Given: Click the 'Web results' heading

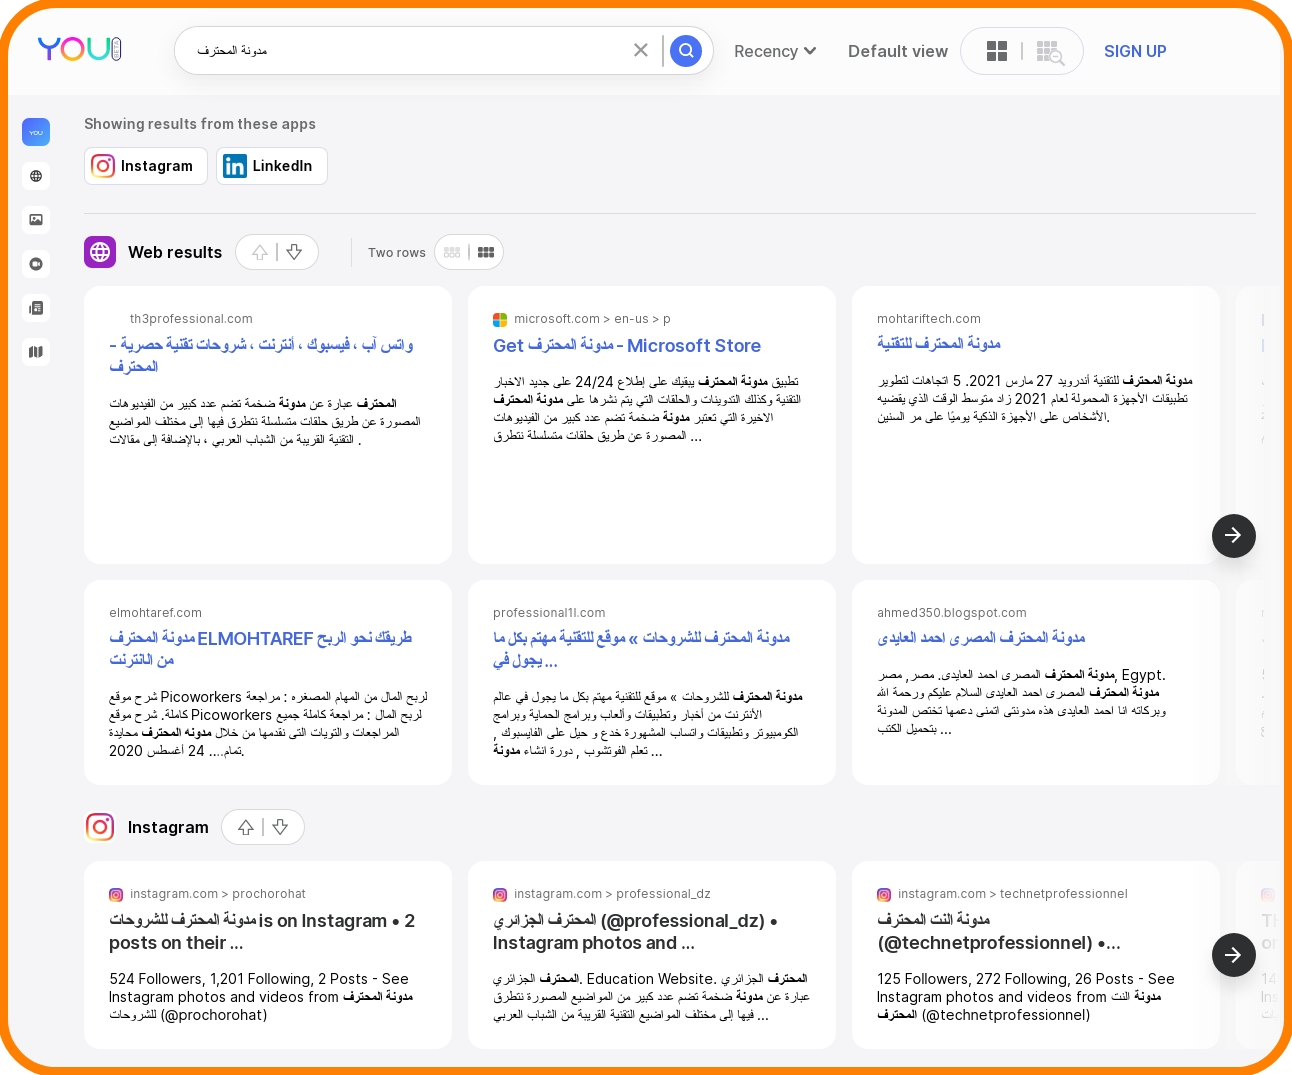Looking at the screenshot, I should click(x=175, y=252).
